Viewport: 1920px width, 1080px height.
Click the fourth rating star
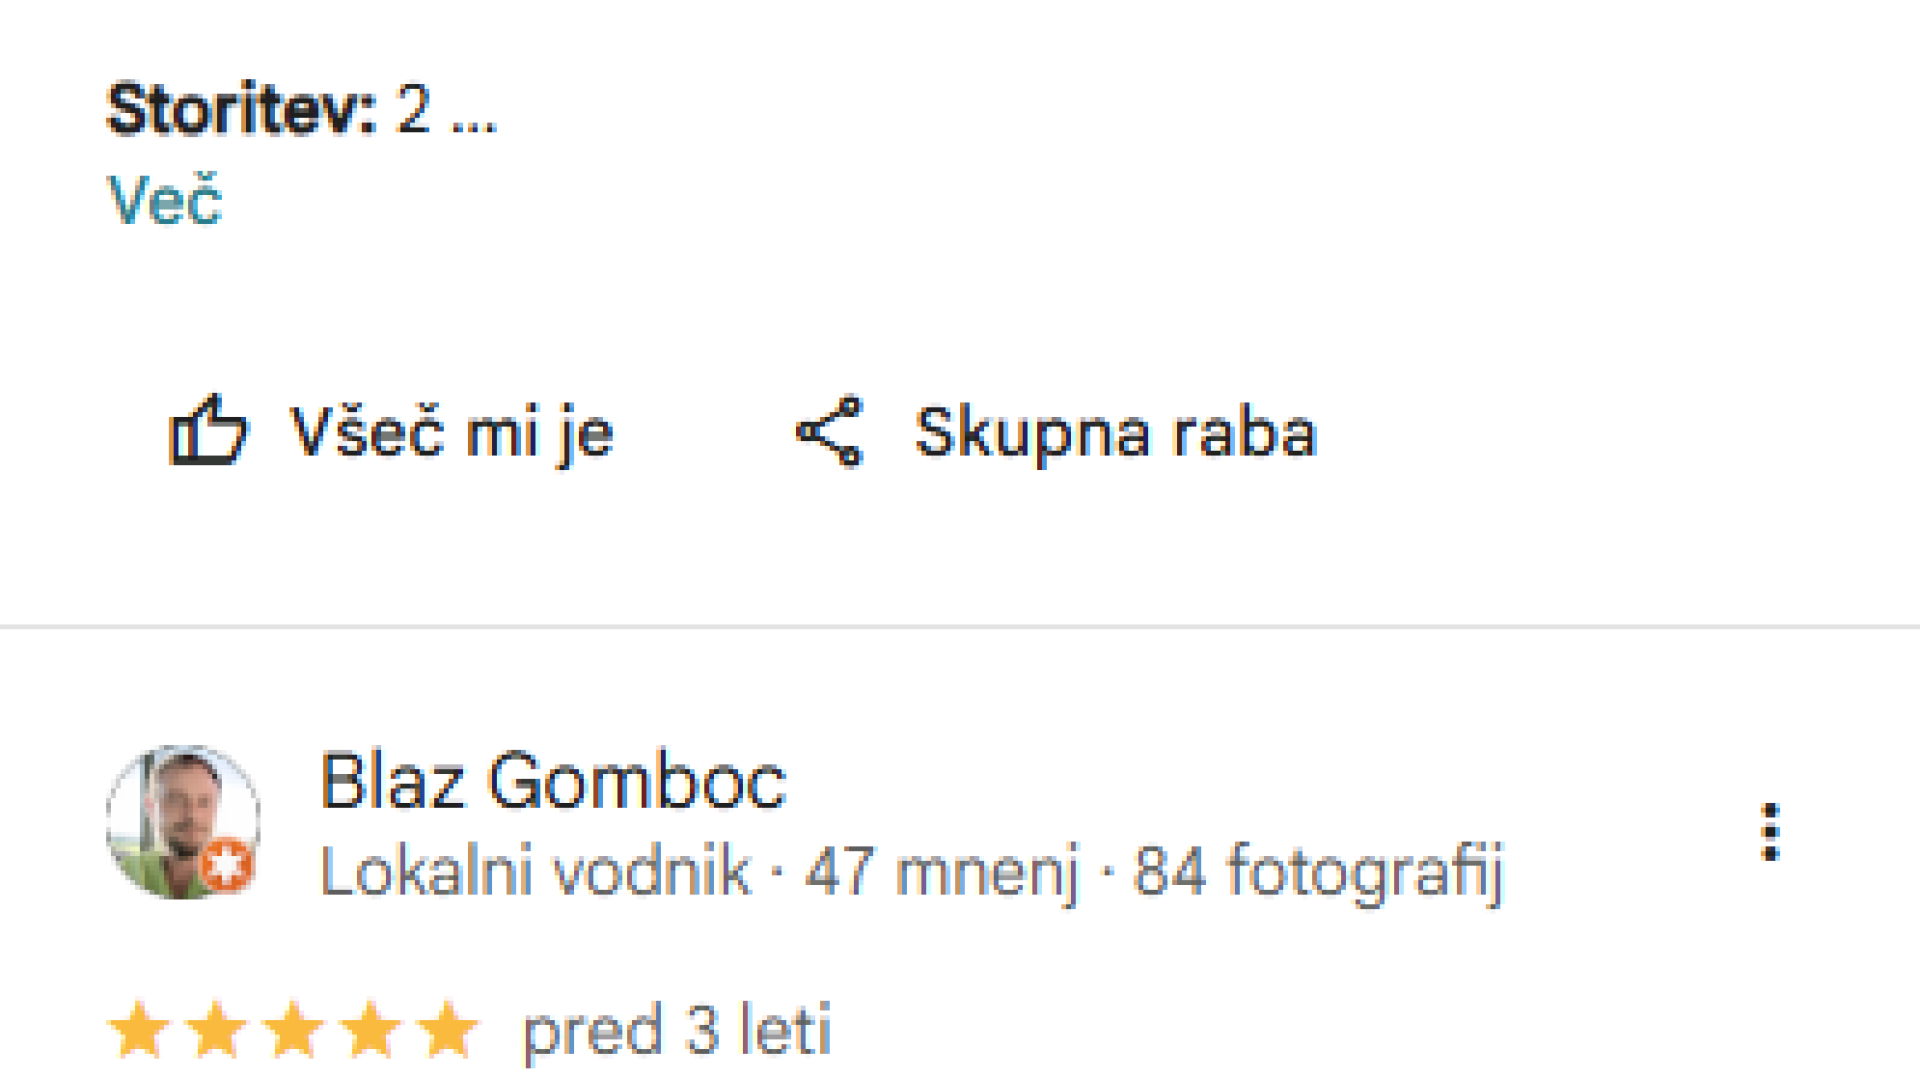click(x=371, y=1030)
